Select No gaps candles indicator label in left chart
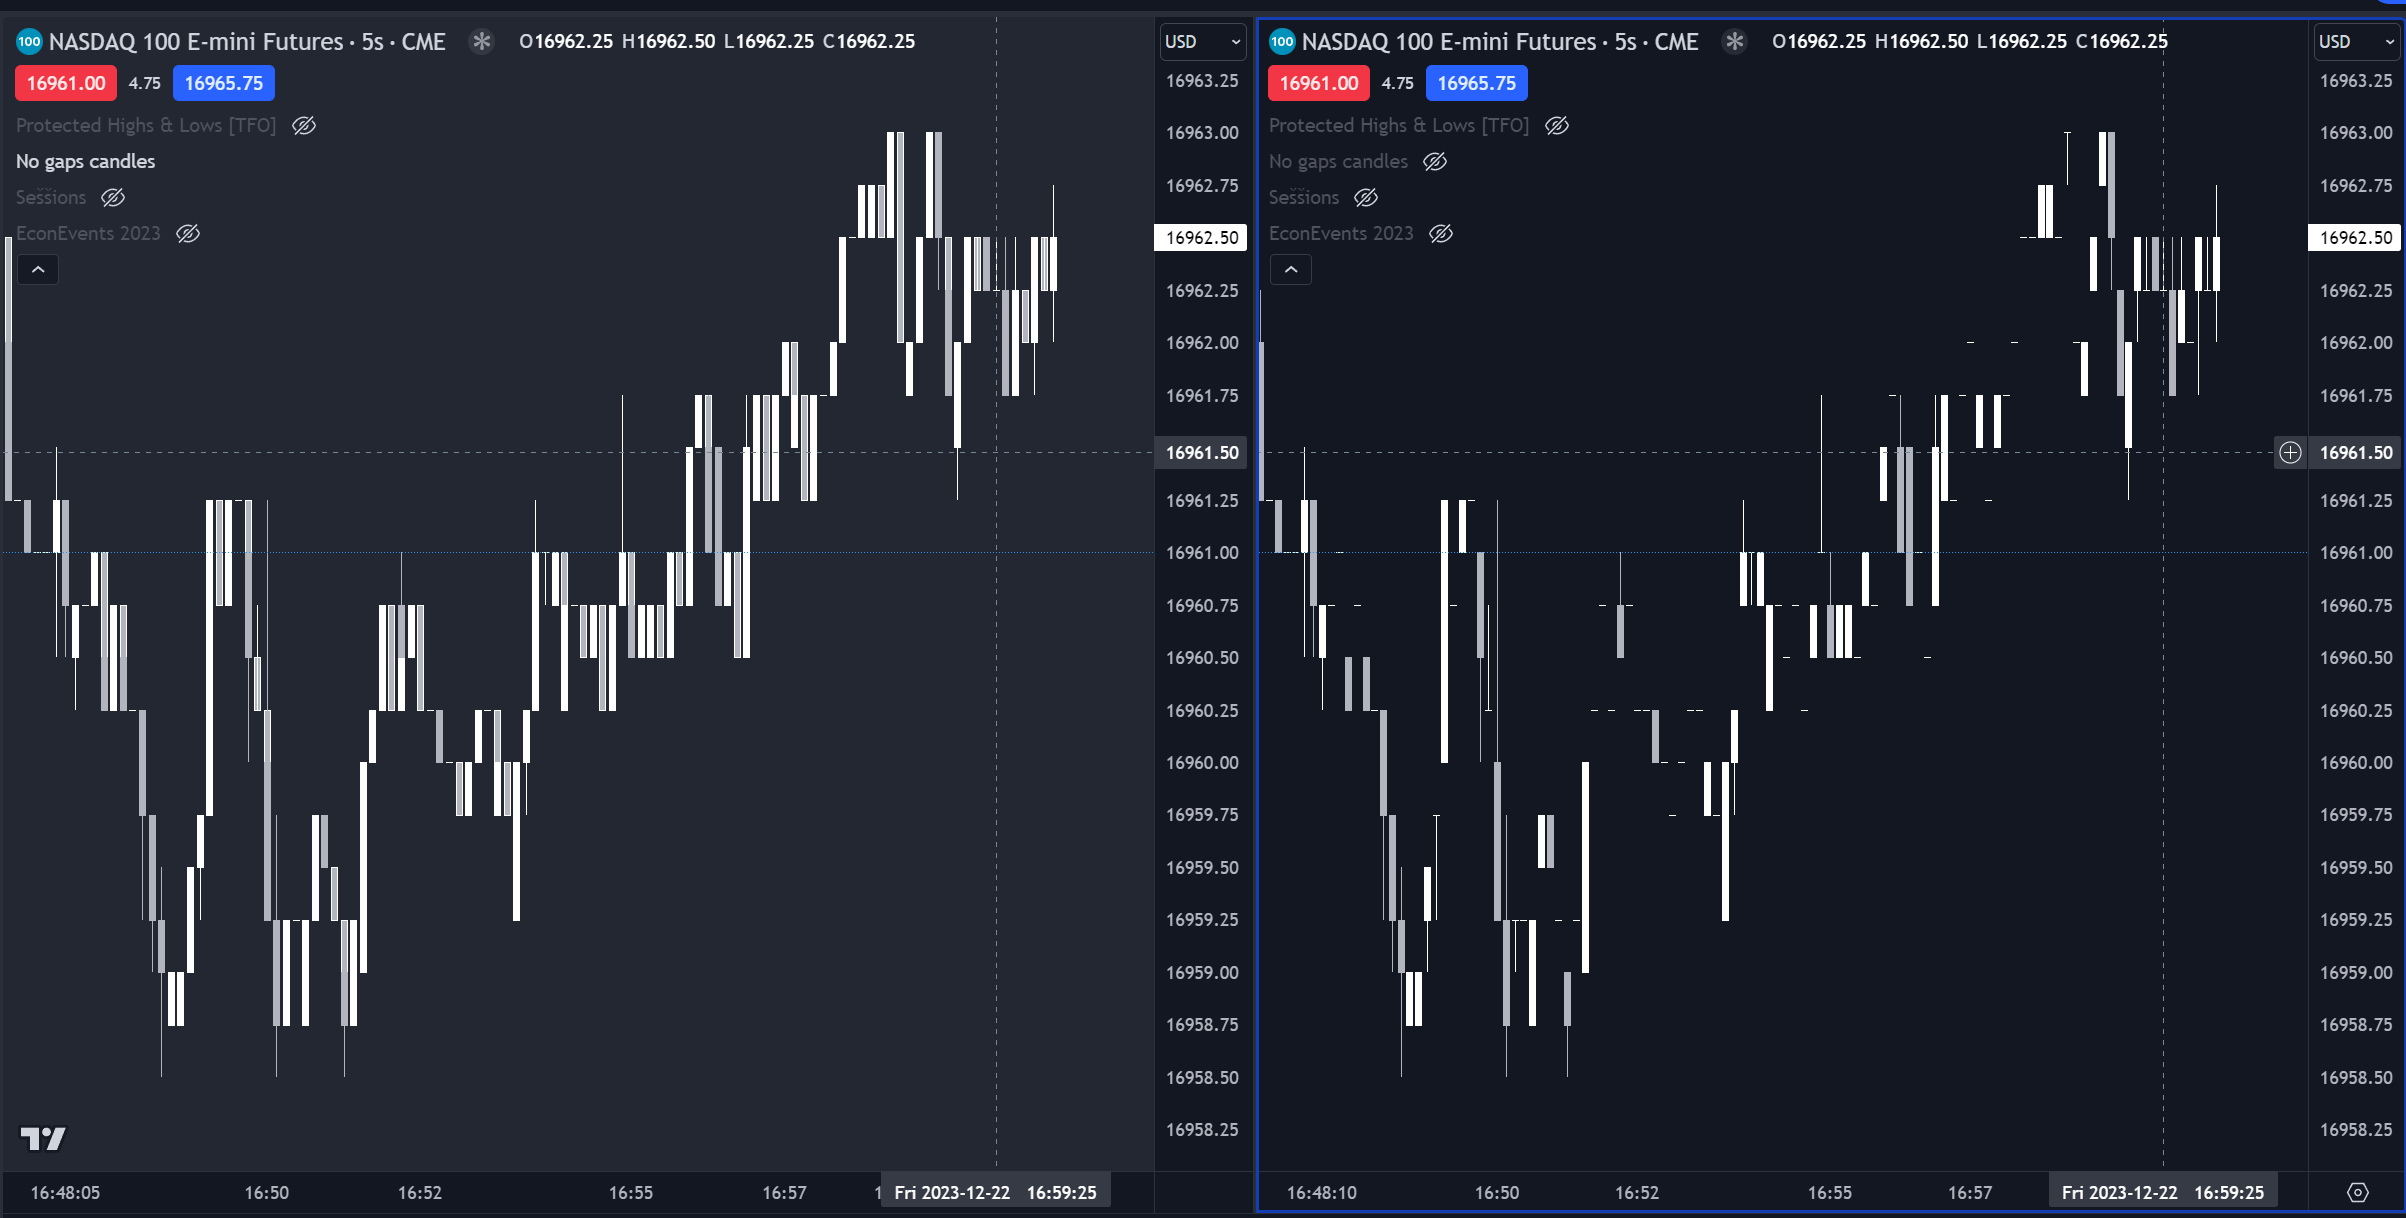 coord(86,162)
